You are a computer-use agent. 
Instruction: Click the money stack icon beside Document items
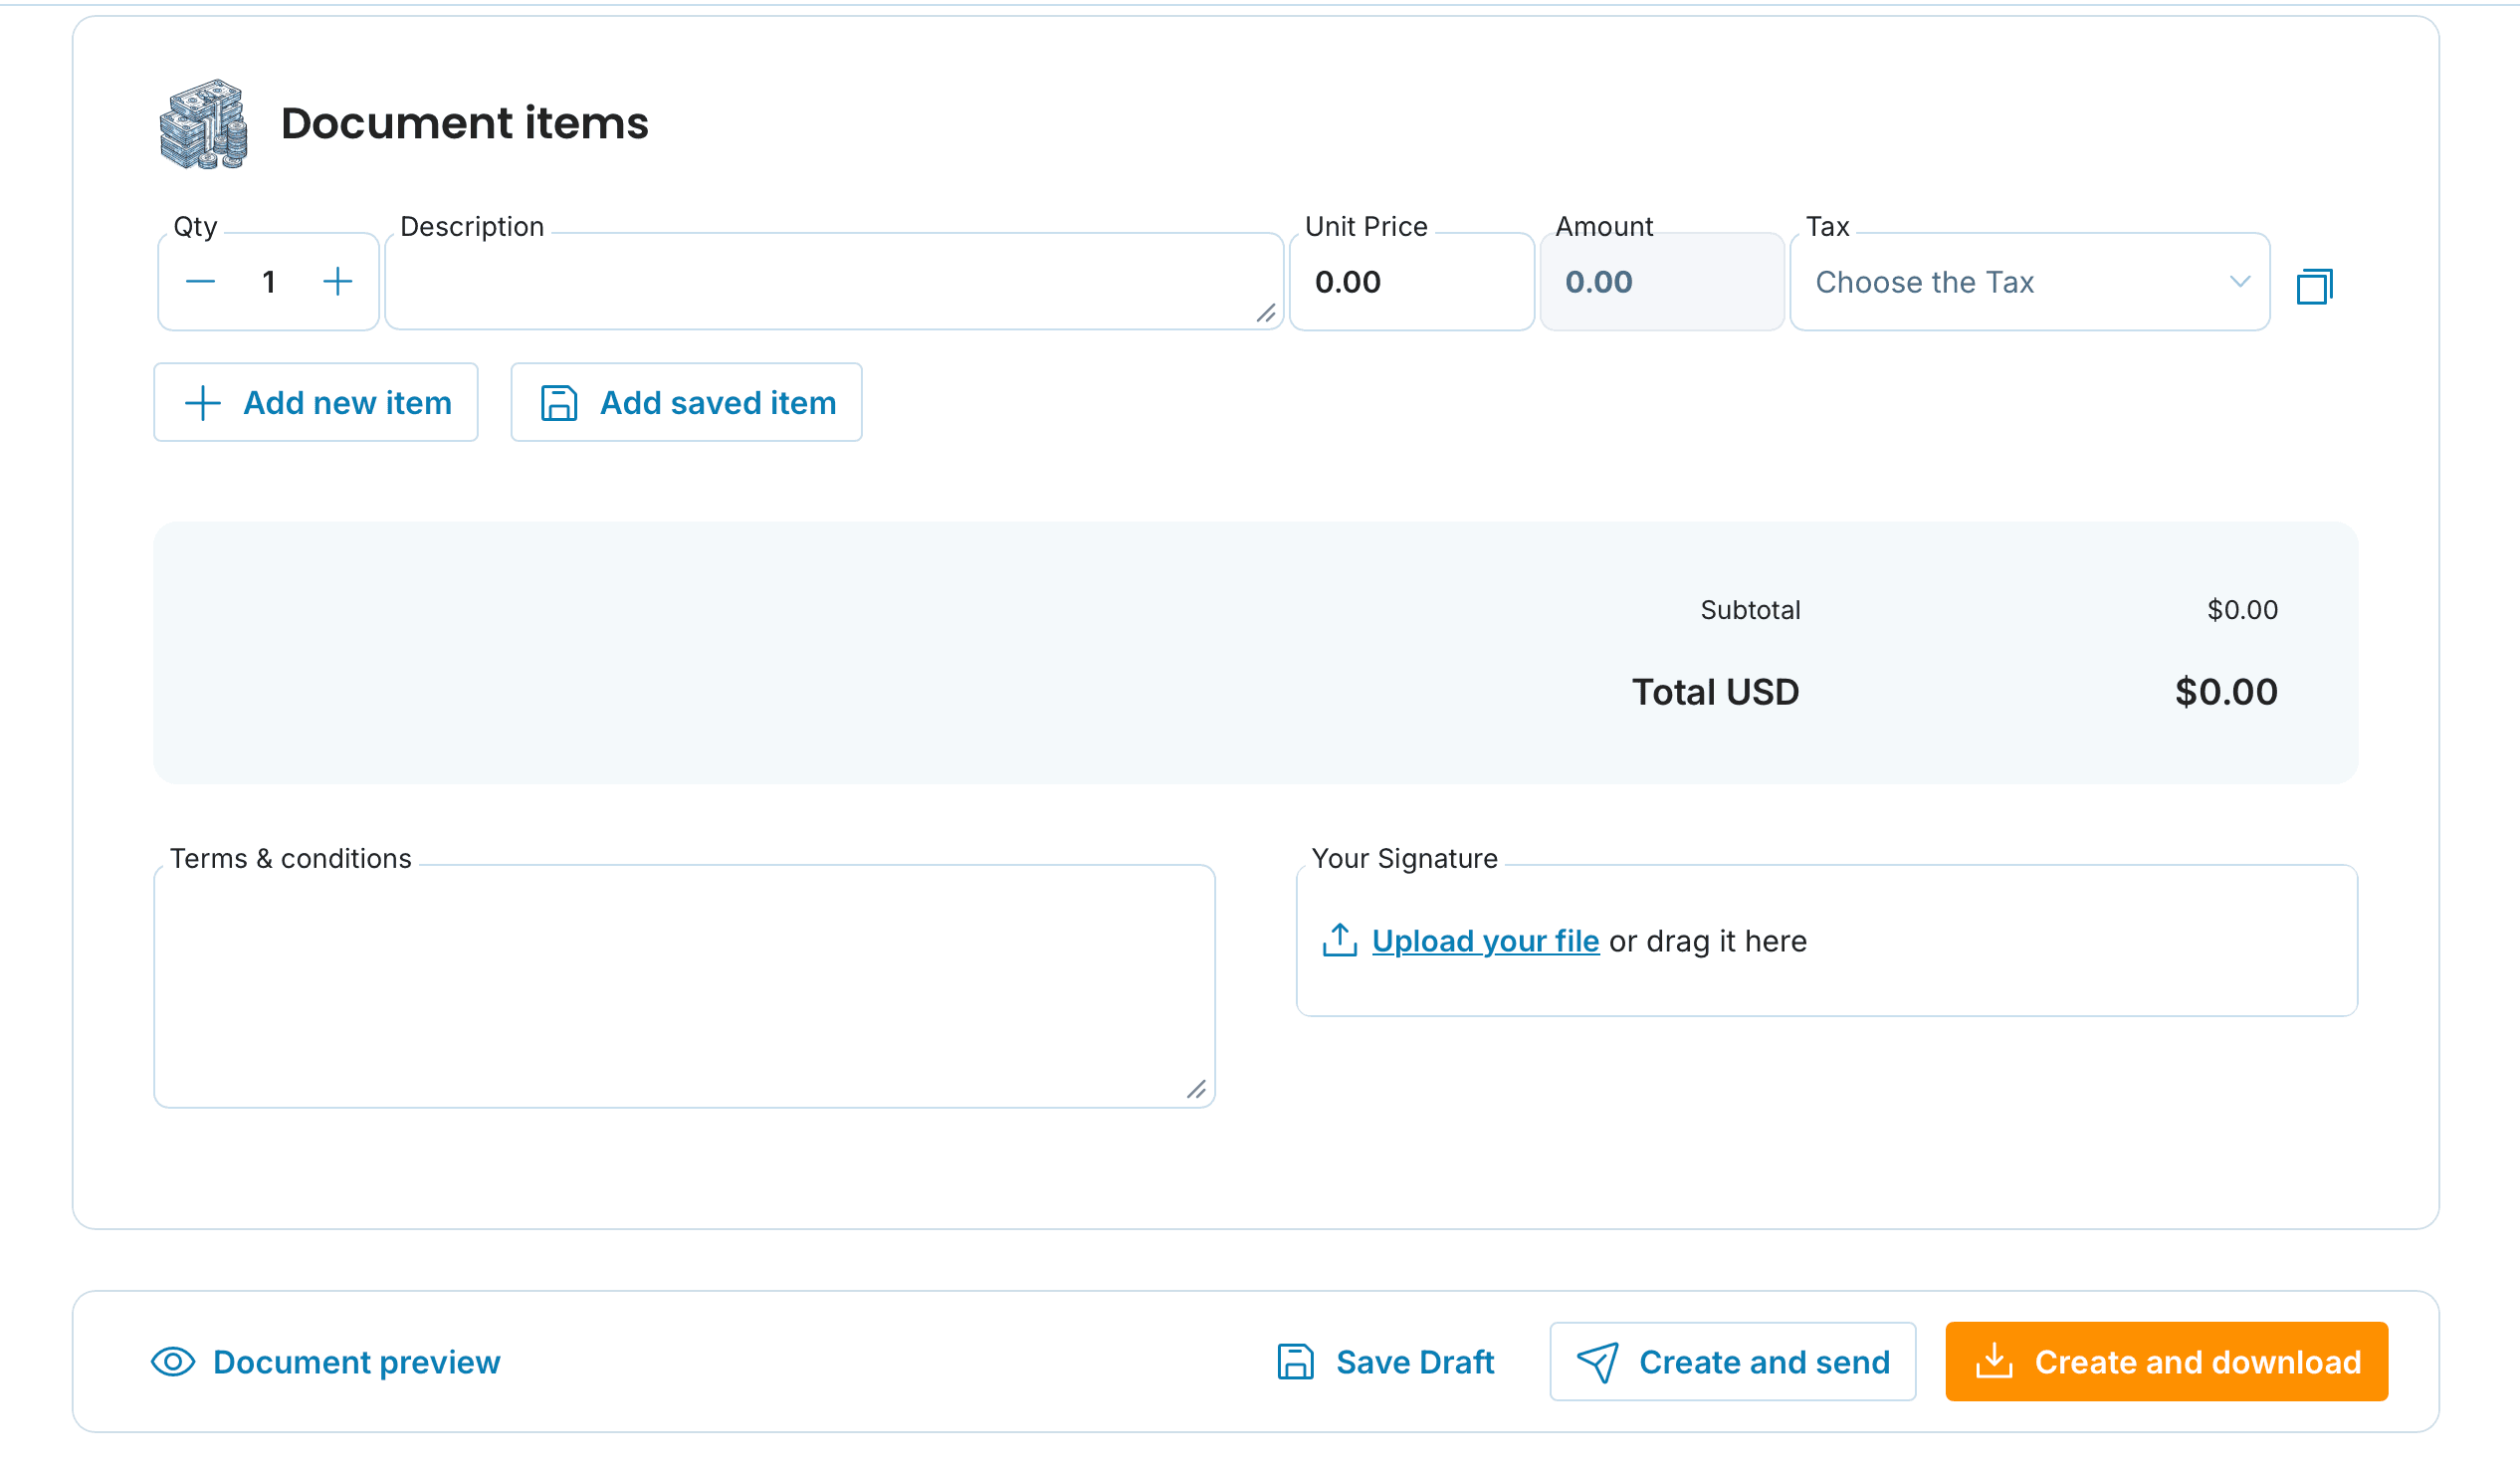204,124
